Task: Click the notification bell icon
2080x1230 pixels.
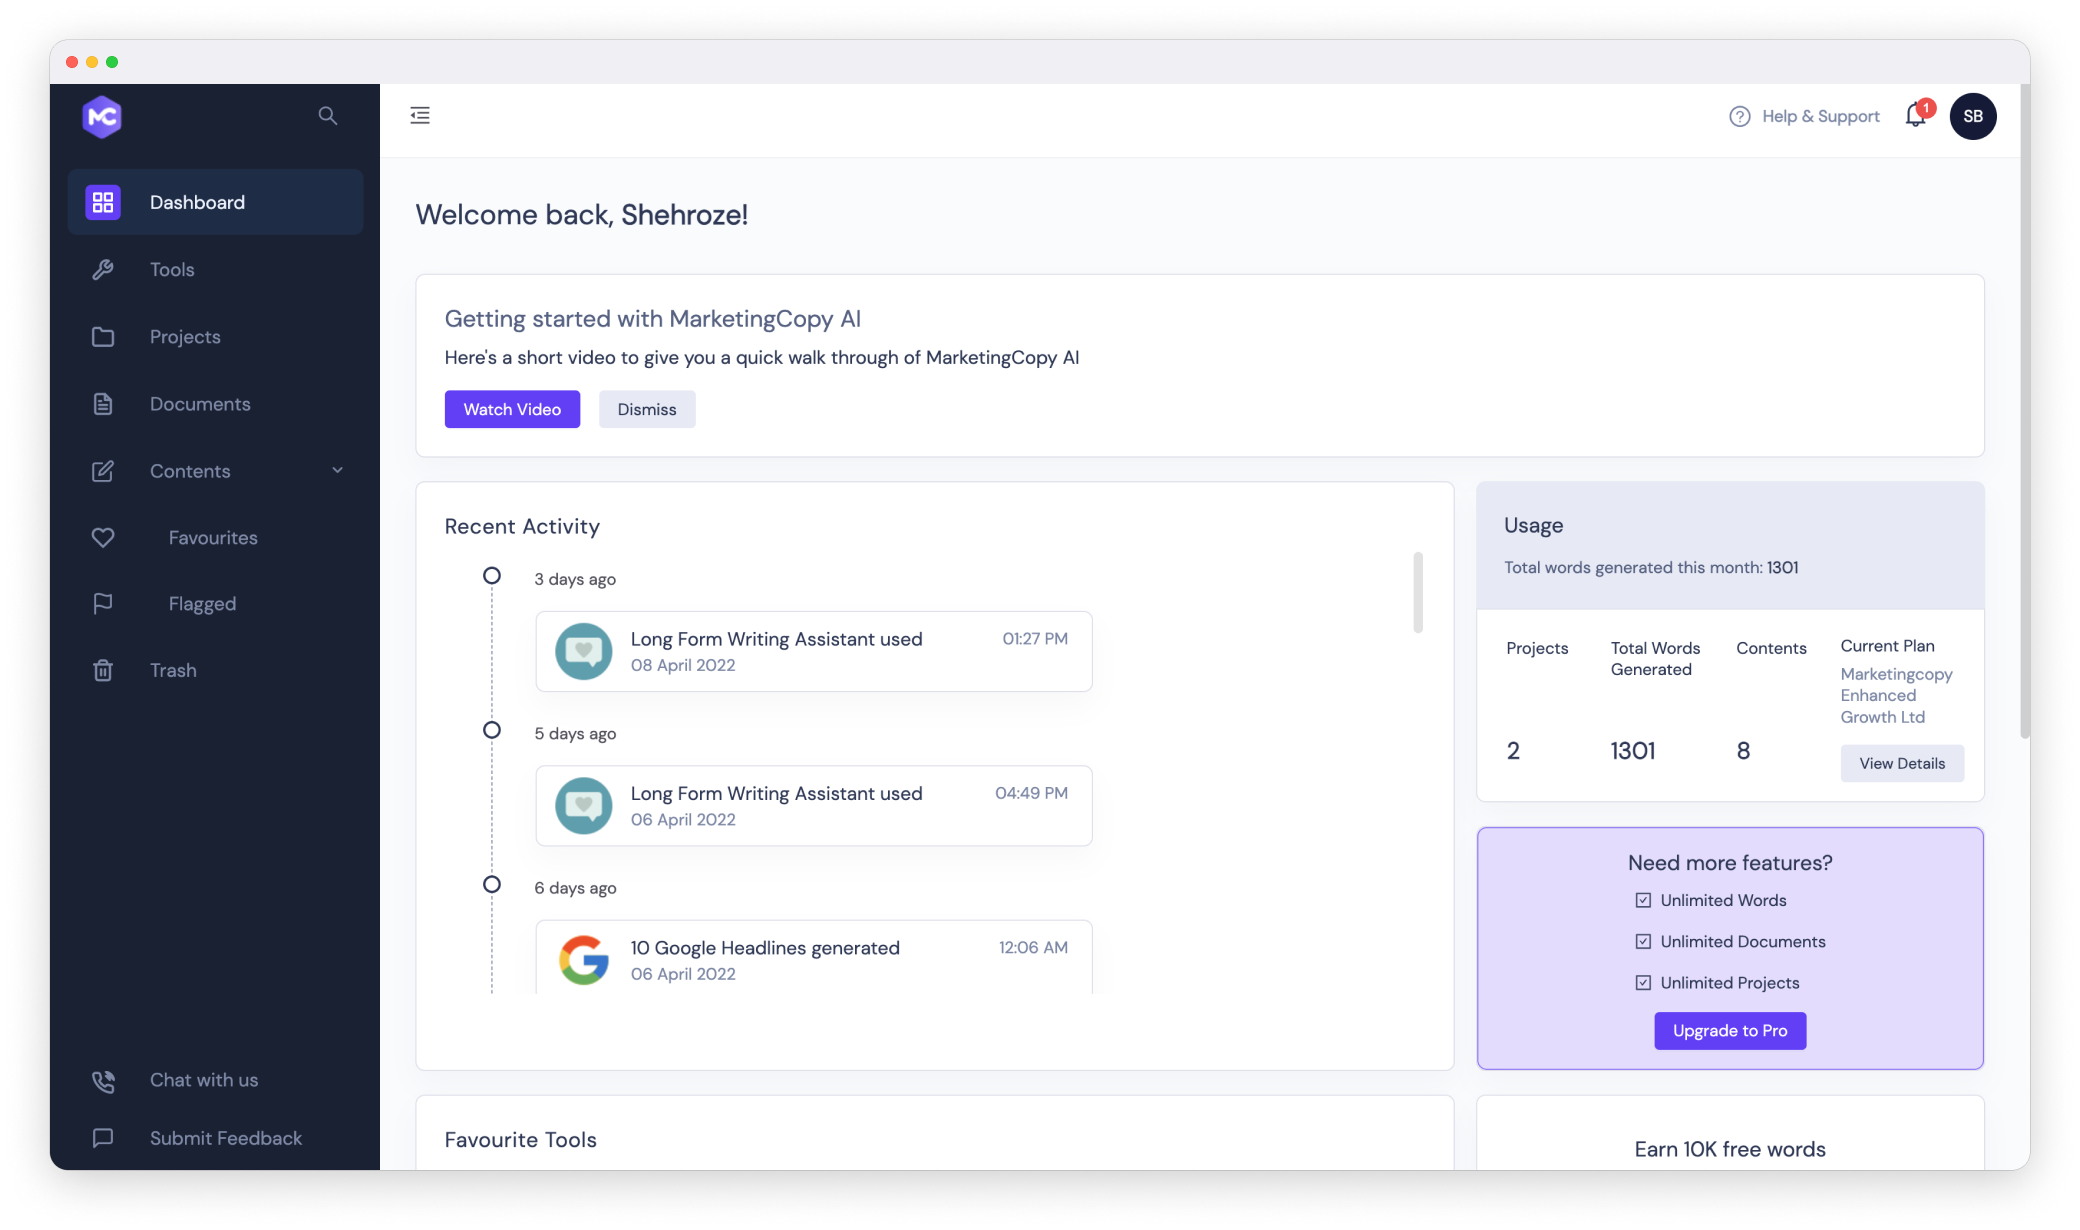Action: pyautogui.click(x=1915, y=116)
